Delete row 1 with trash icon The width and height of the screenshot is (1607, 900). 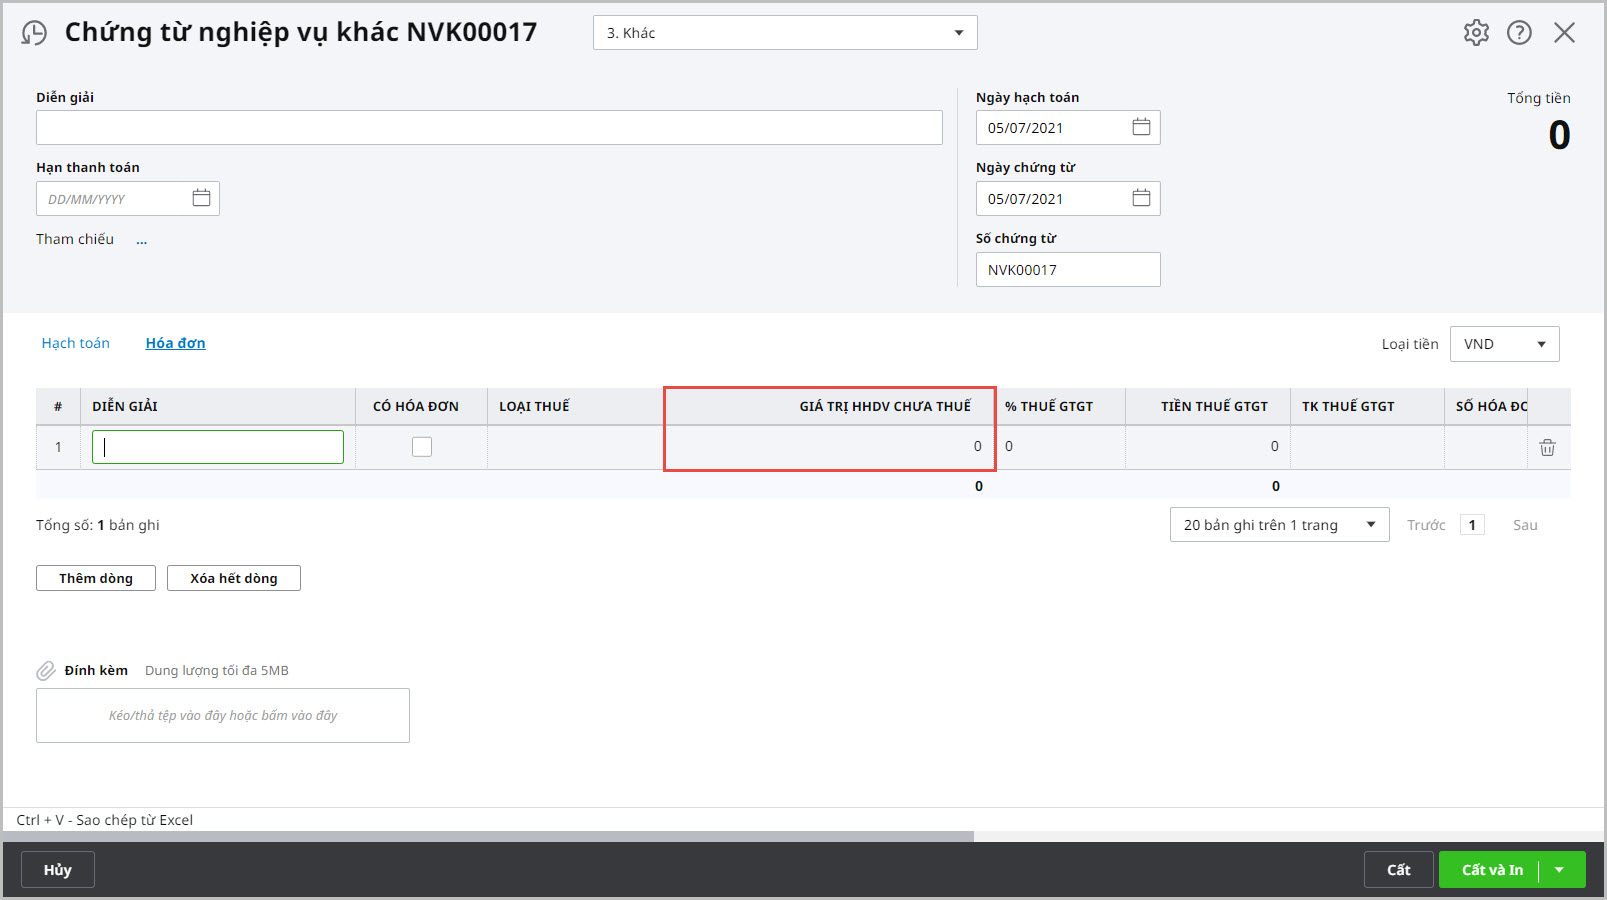click(1547, 447)
